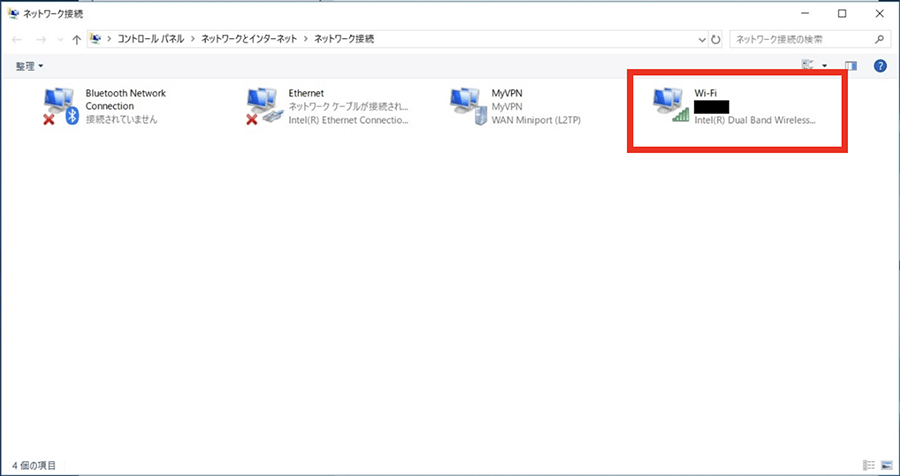Click the change view icon
The height and width of the screenshot is (476, 900).
tap(808, 65)
